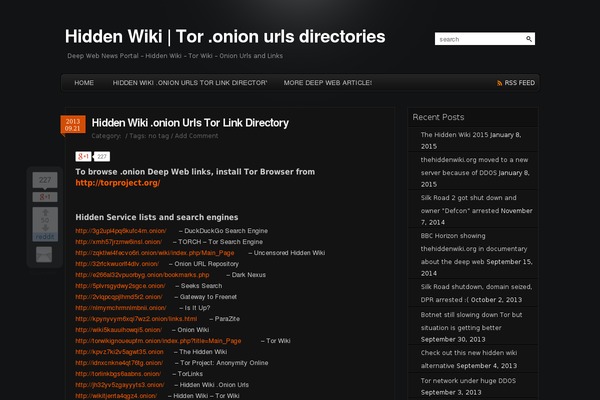This screenshot has height=400, width=600.
Task: Click the site title Hidden Wiki header
Action: point(225,37)
